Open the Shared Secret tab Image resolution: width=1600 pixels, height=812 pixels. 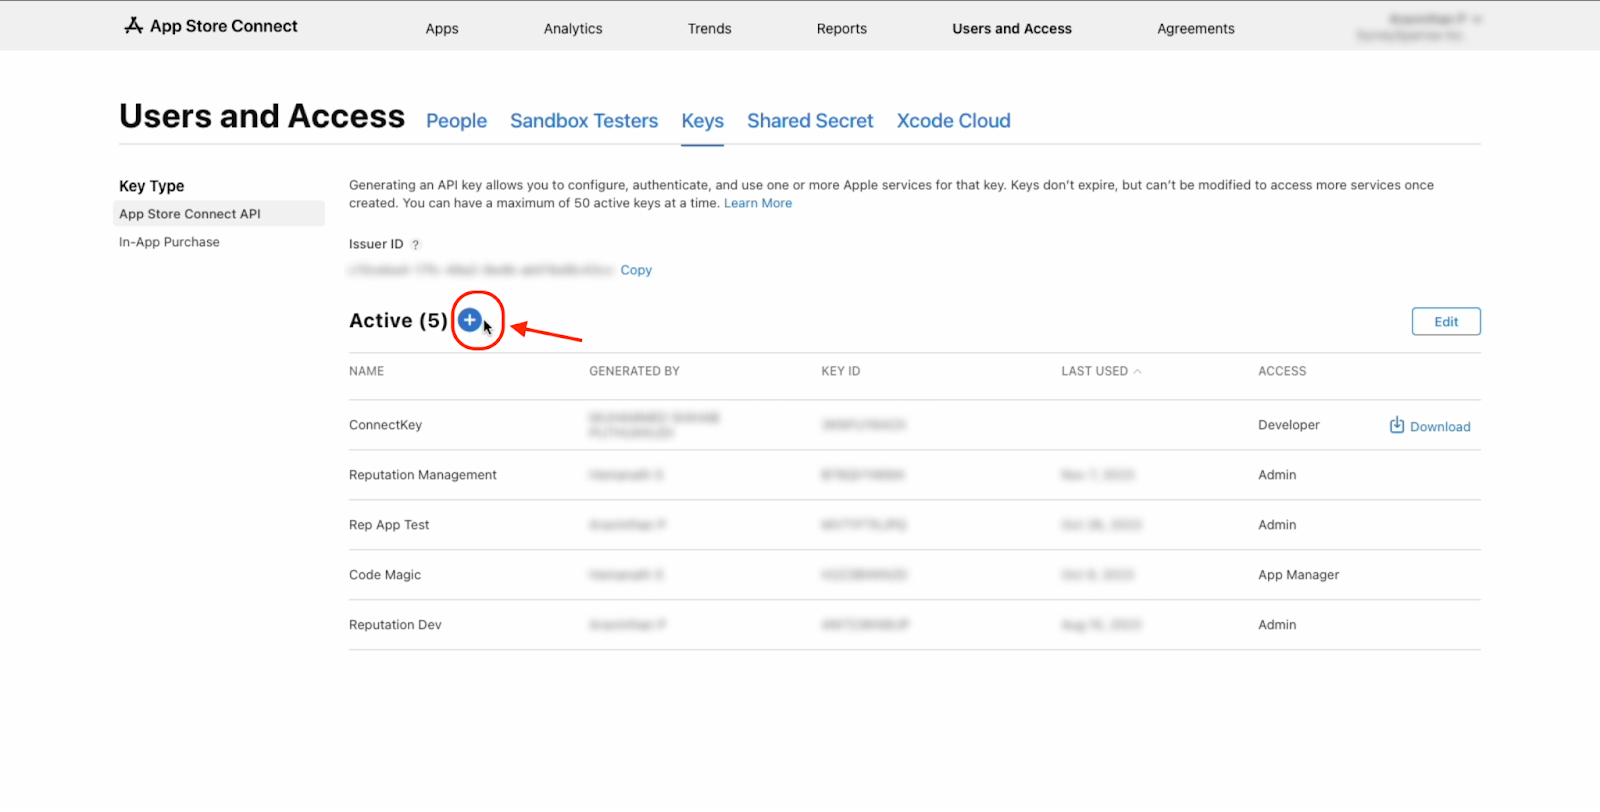click(x=810, y=121)
